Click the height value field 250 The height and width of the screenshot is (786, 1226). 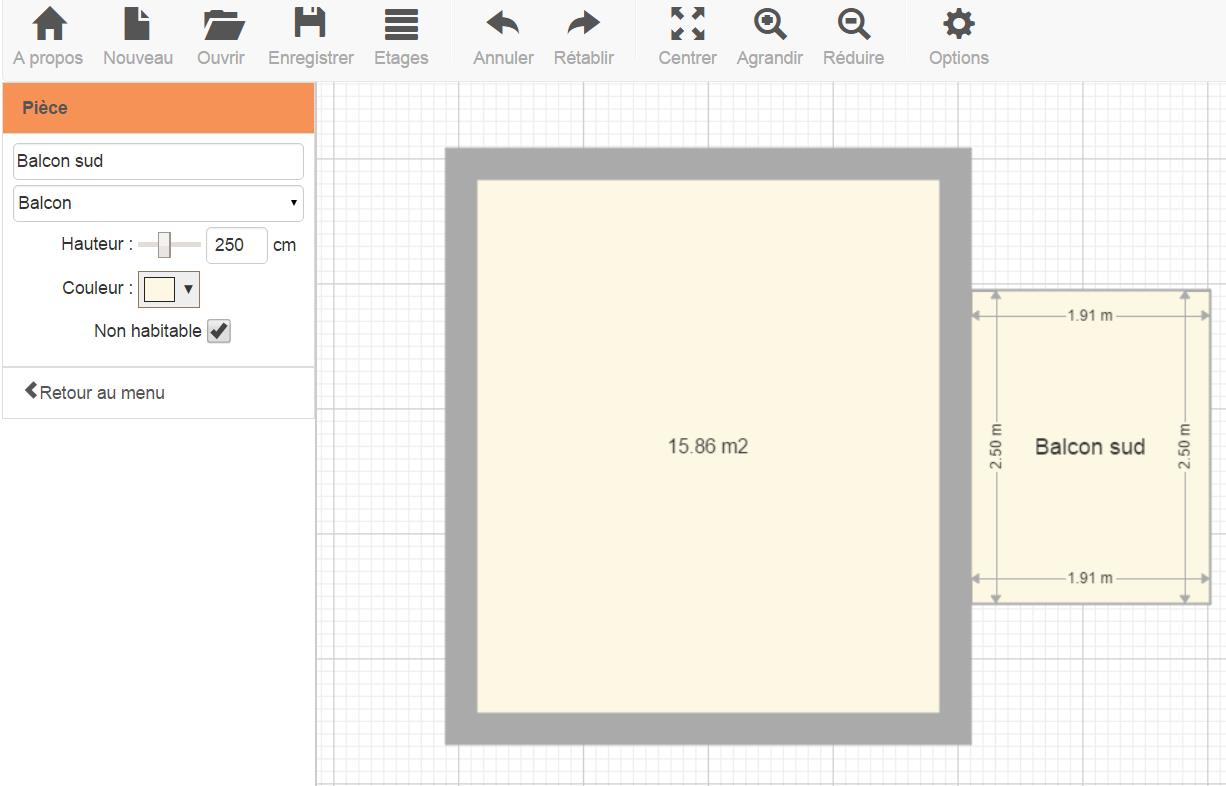point(236,245)
